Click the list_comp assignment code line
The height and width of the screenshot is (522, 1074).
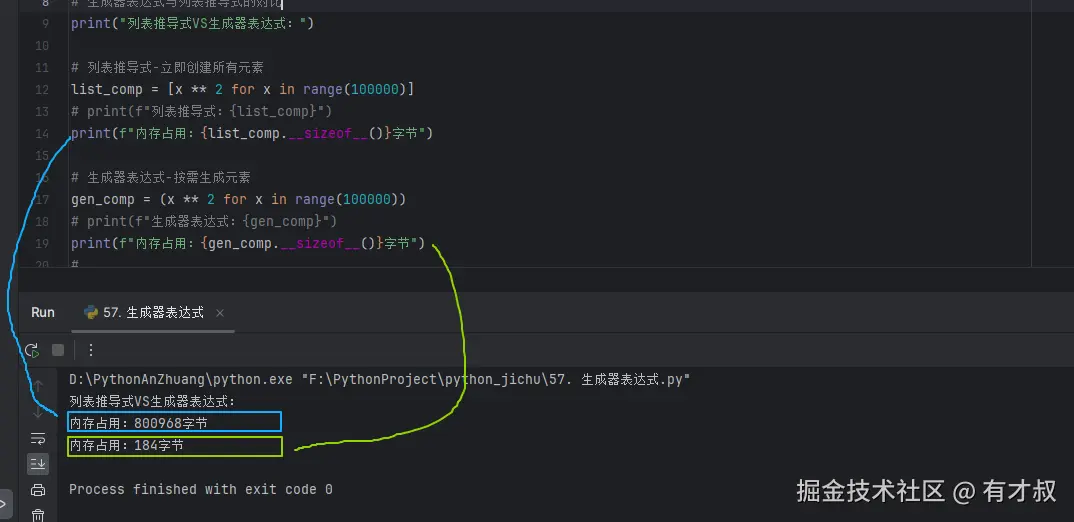(242, 90)
